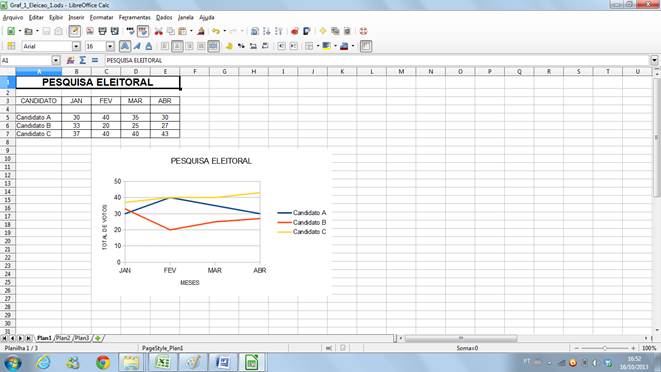Viewport: 661px width, 372px height.
Task: Expand the Name Box dropdown arrow
Action: (56, 61)
